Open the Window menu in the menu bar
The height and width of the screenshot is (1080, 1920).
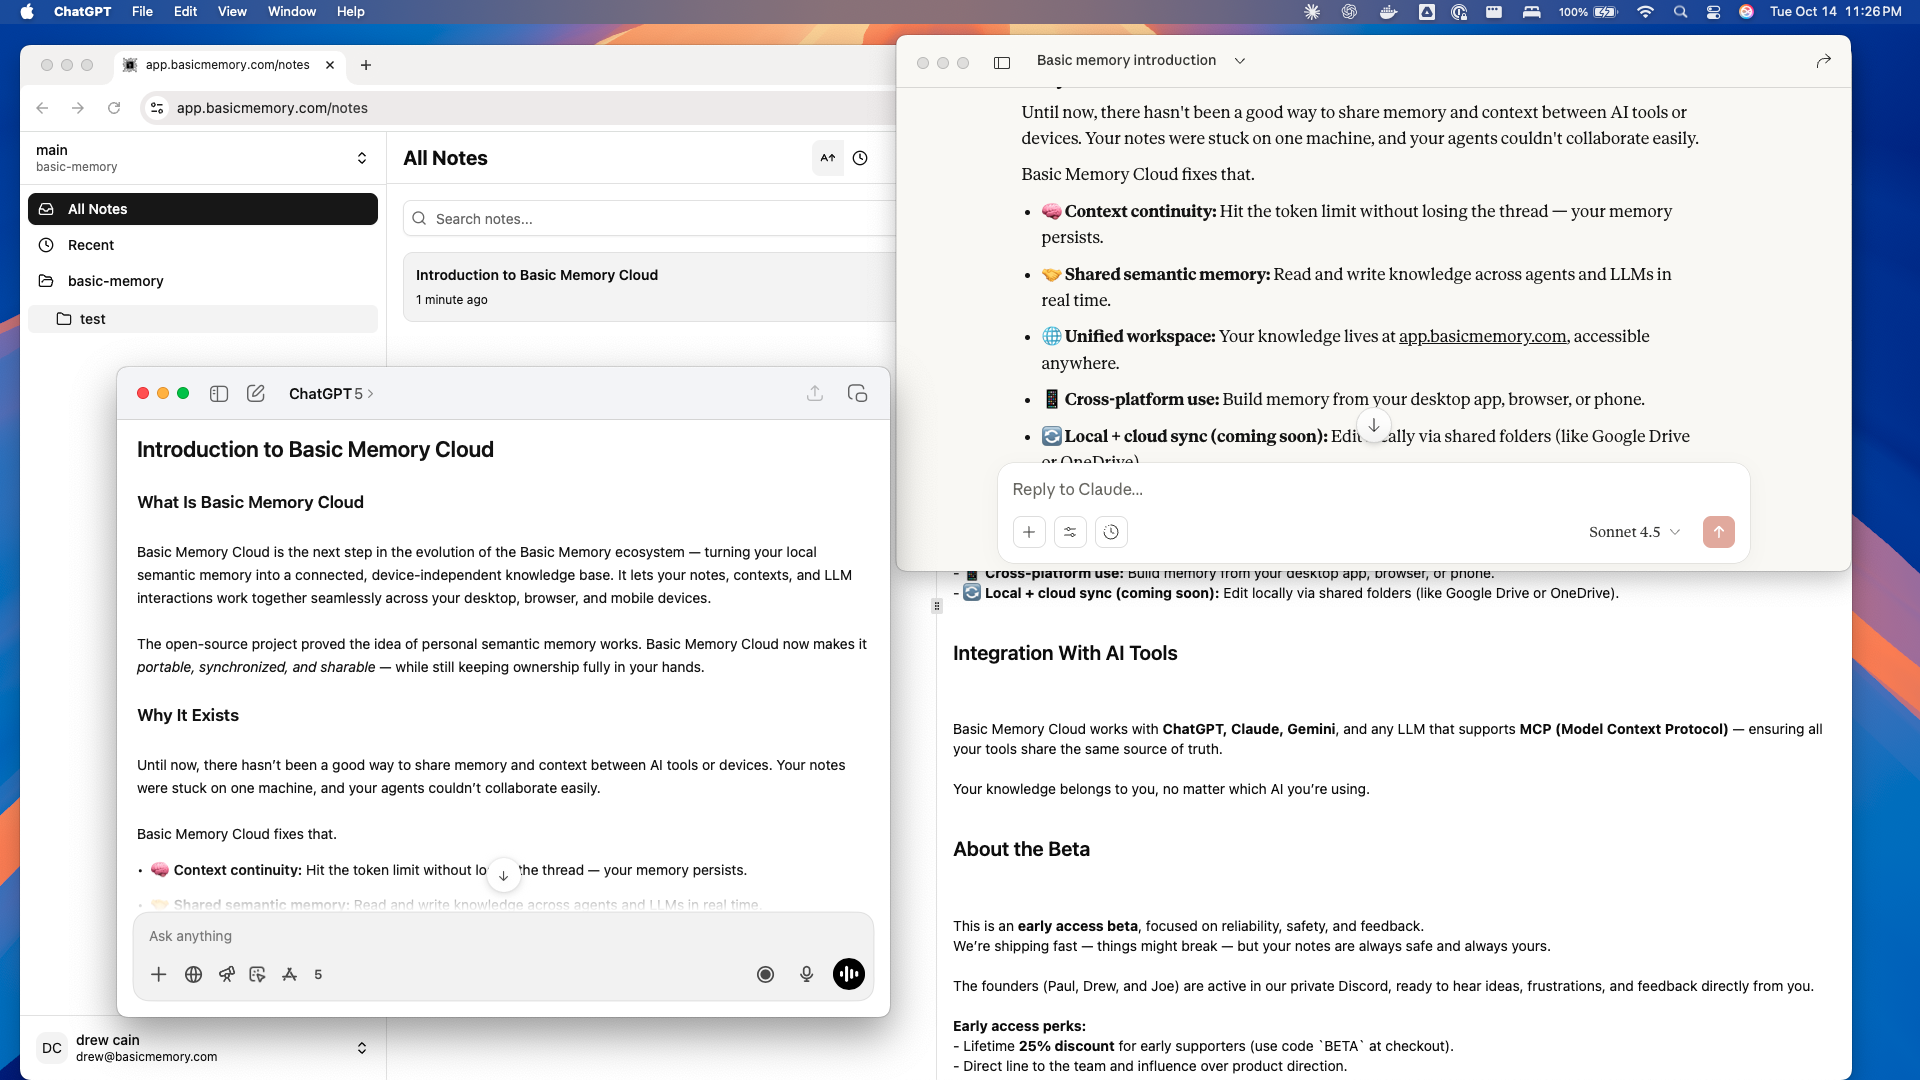pos(291,11)
